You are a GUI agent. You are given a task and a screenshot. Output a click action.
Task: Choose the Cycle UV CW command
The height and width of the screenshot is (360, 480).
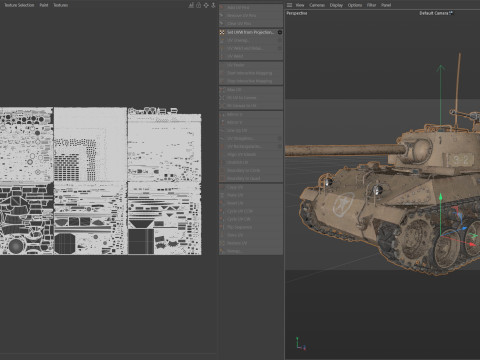pyautogui.click(x=251, y=219)
